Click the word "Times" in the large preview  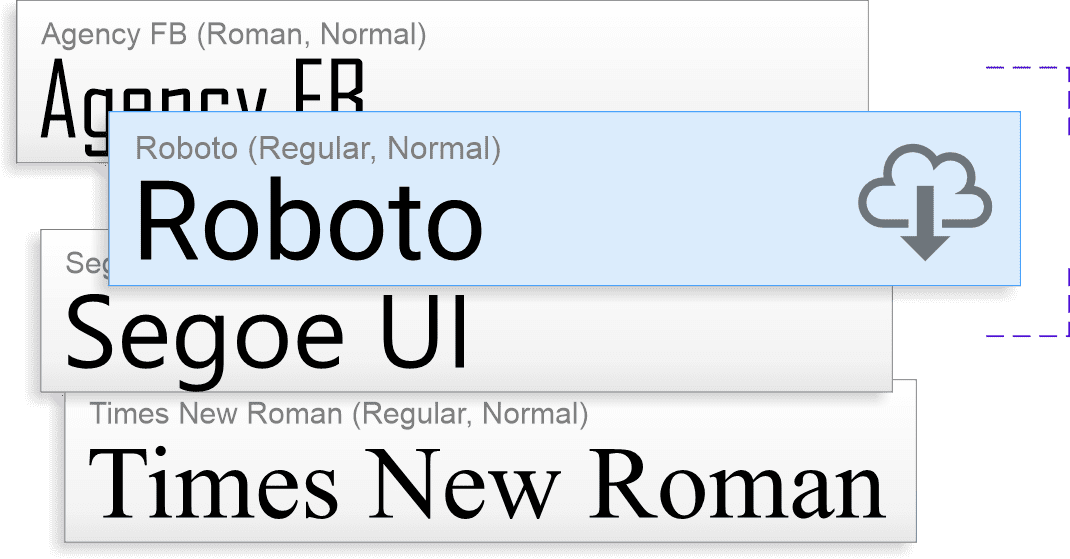click(x=213, y=487)
